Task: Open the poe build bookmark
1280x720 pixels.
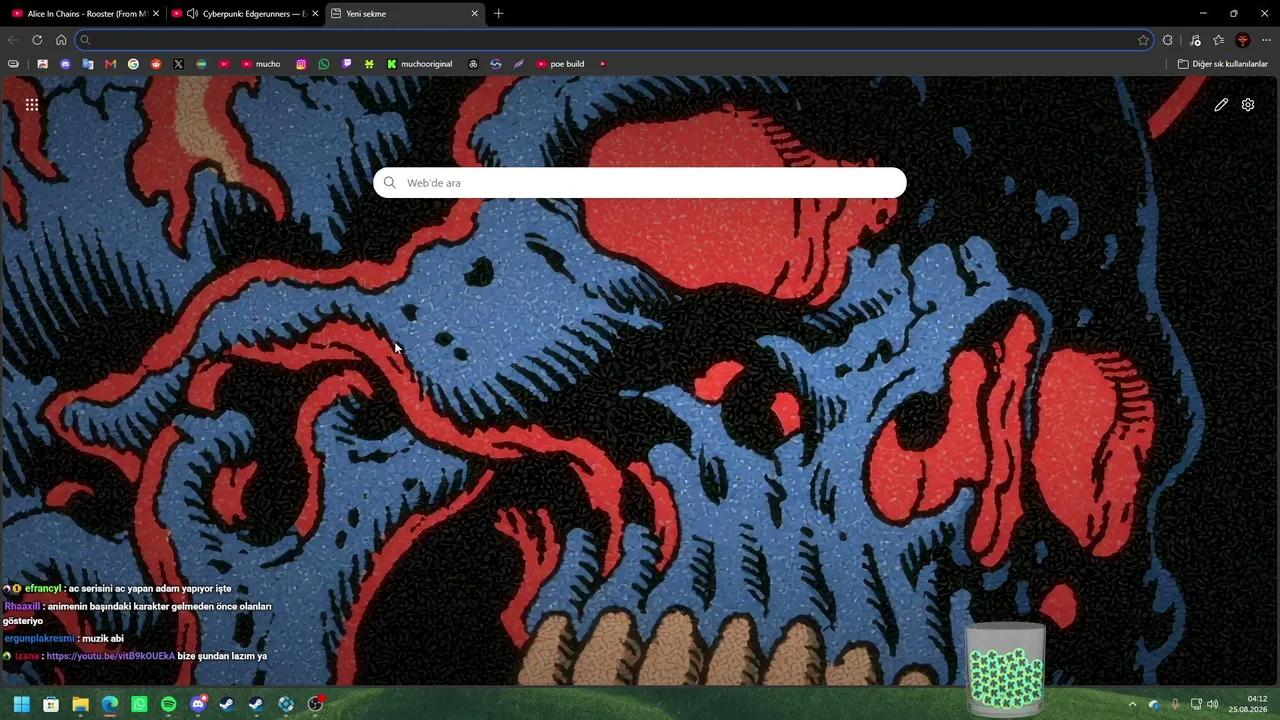Action: click(x=560, y=64)
